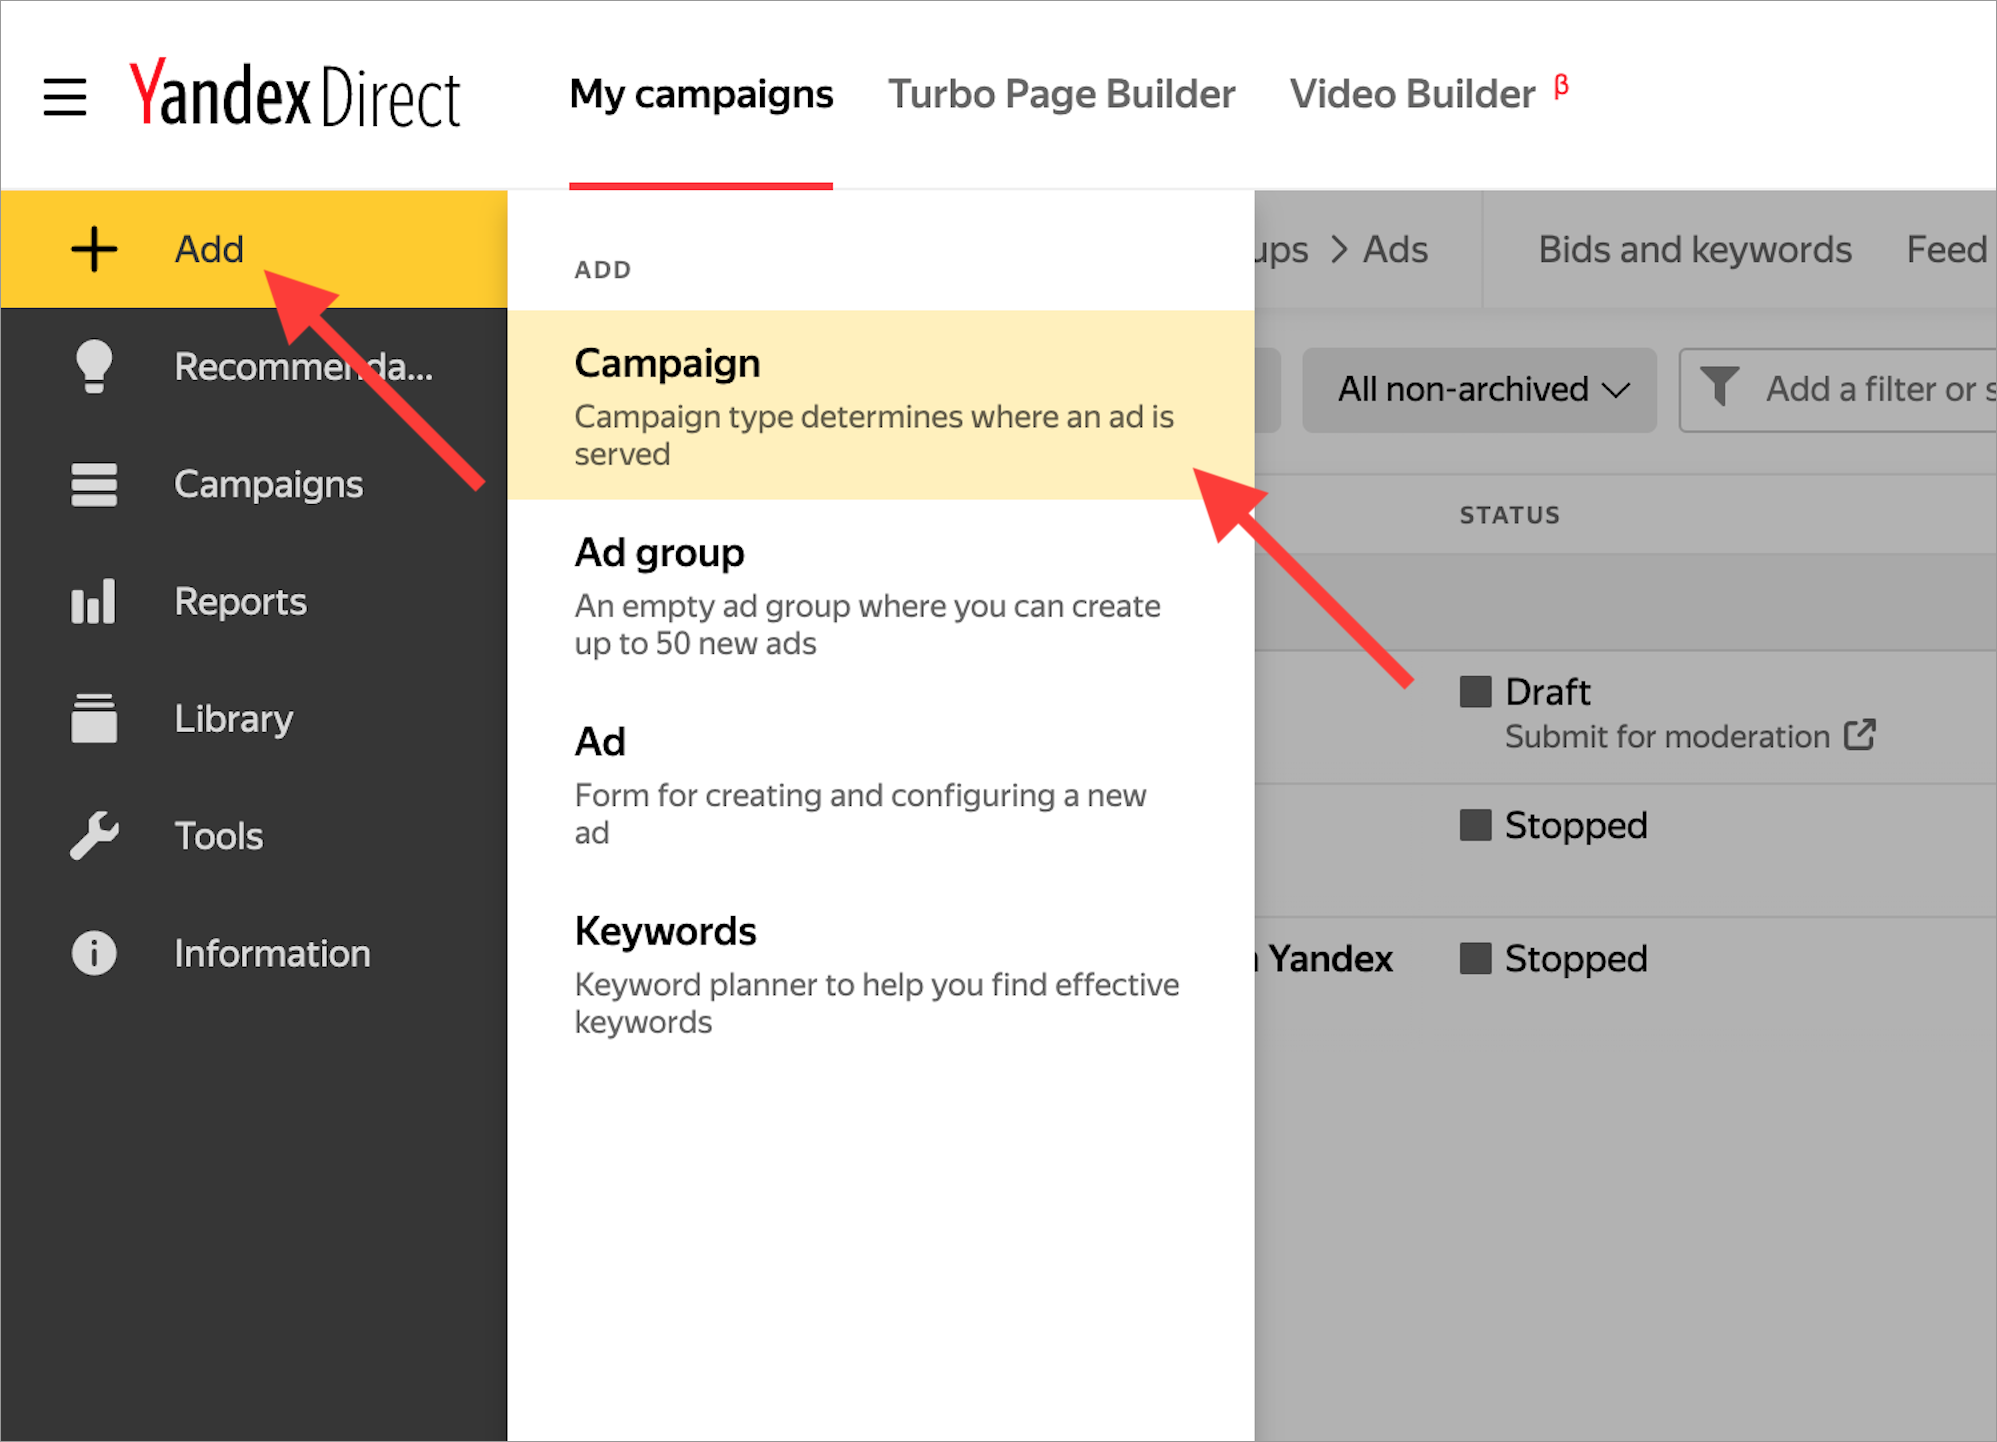Click the ADD heading in panel
Viewport: 1997px width, 1442px height.
click(602, 270)
